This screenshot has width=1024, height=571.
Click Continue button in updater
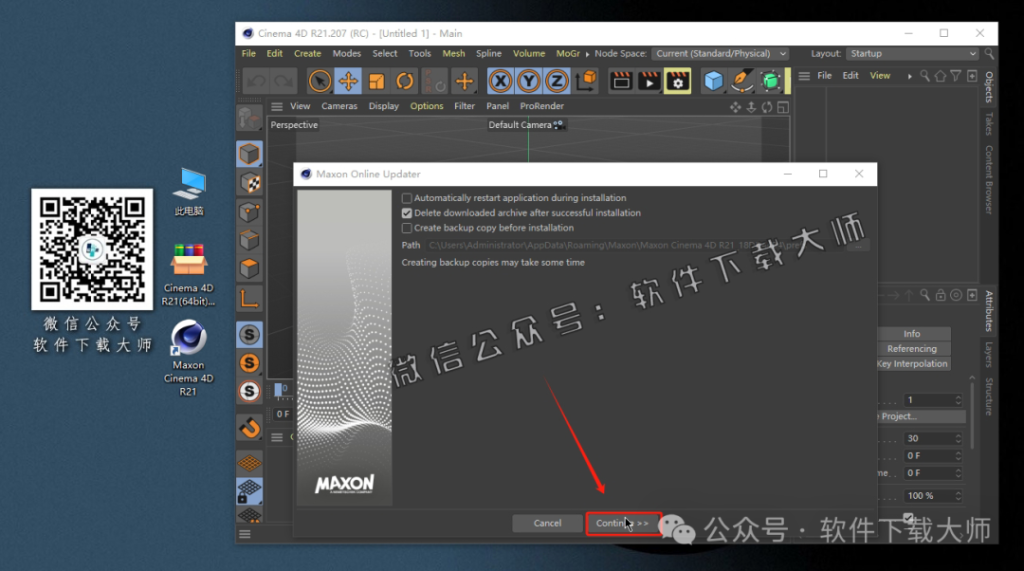click(623, 523)
